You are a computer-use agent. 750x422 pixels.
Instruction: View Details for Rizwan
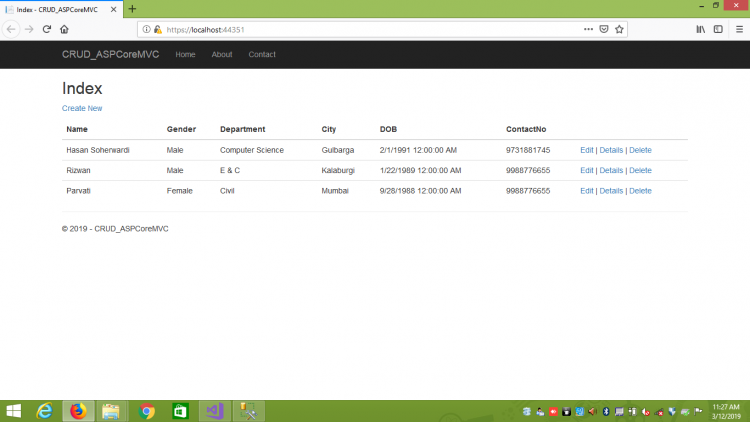click(611, 170)
